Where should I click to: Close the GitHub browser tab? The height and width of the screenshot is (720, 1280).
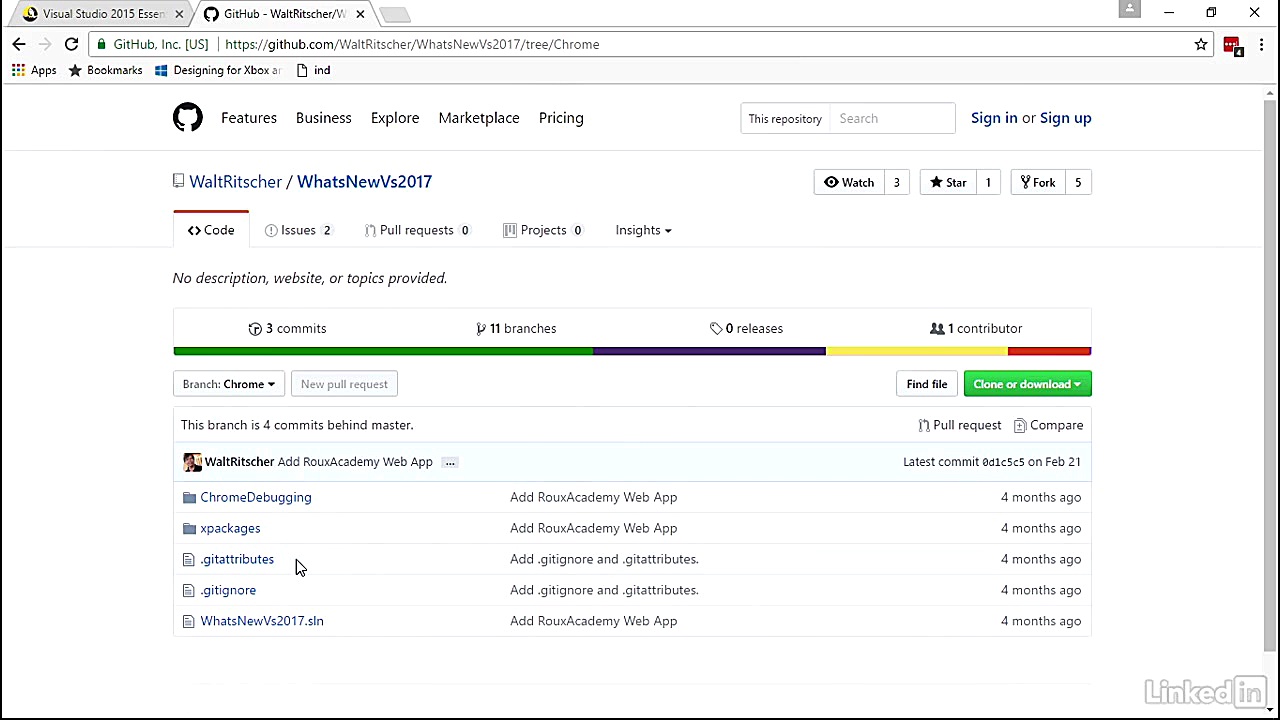point(360,14)
